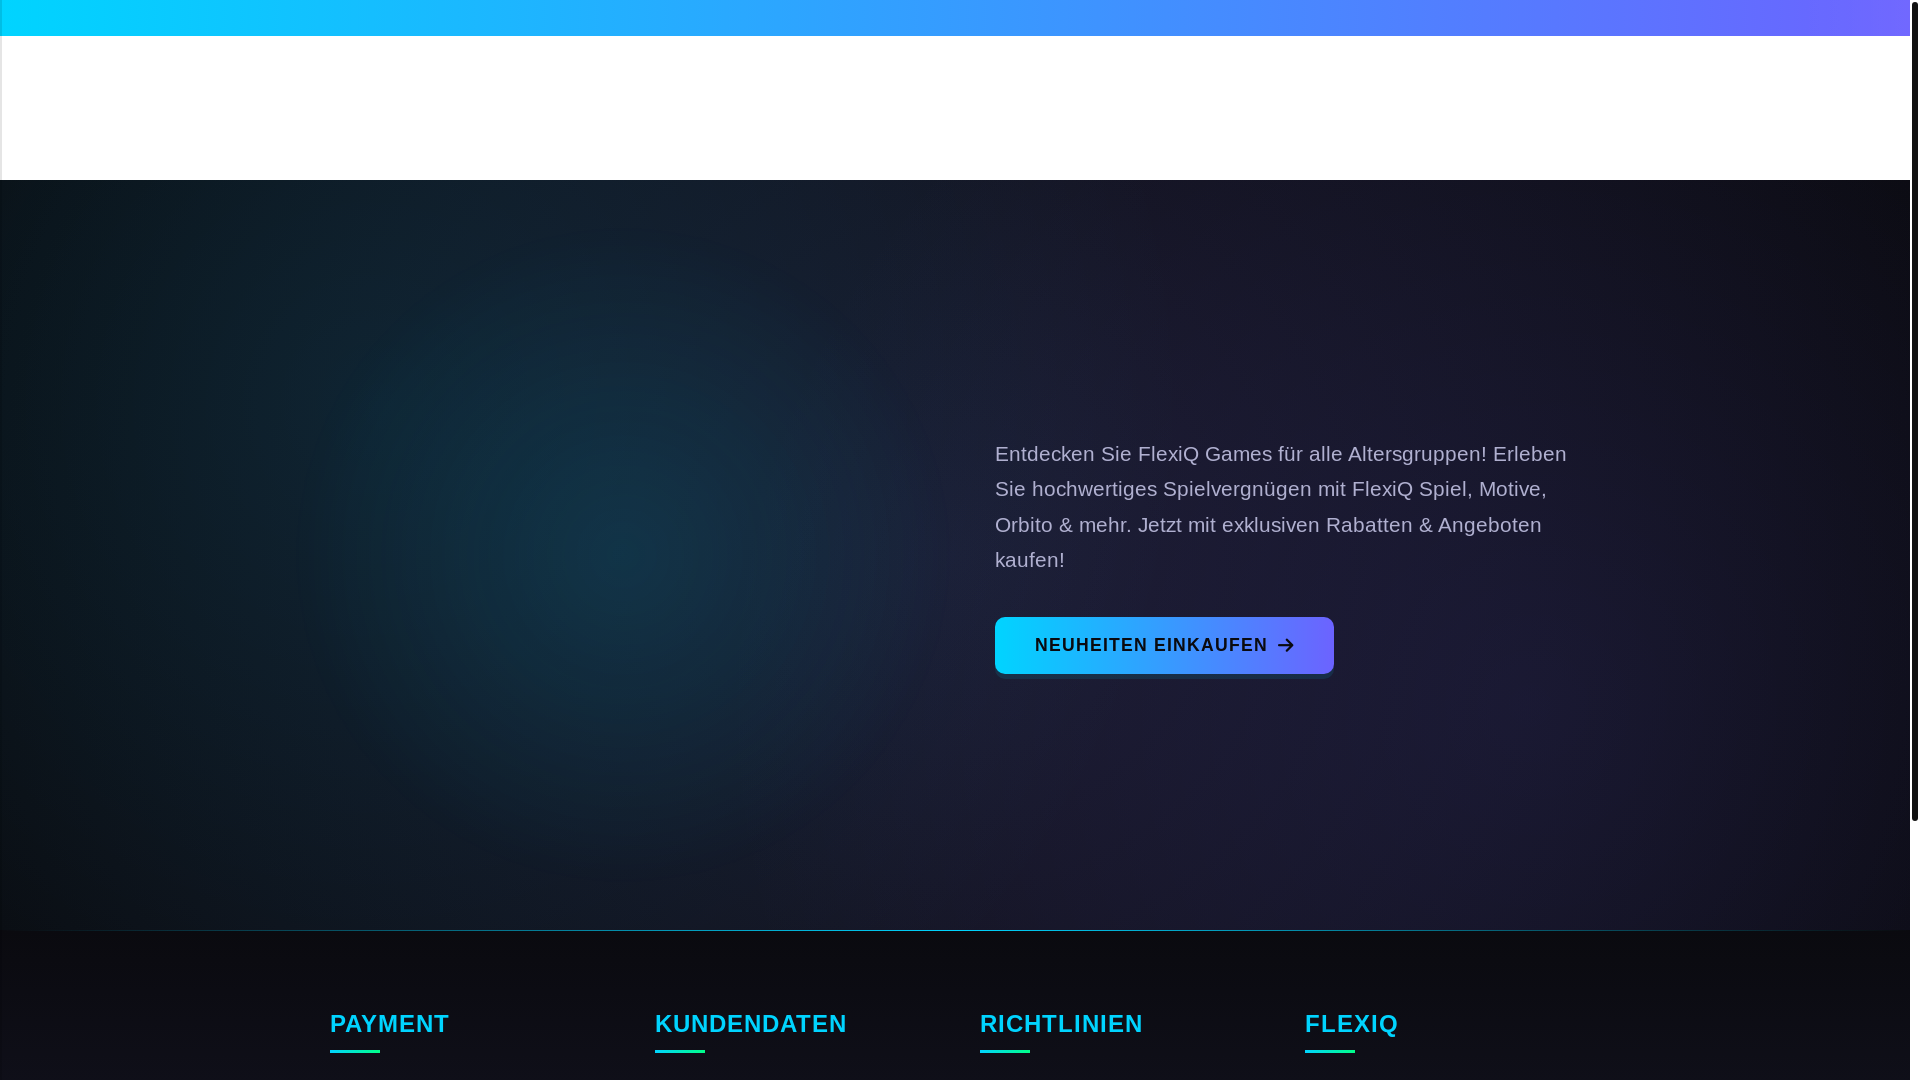Select the PAYMENT footer heading
Screen dimensions: 1920x1080
click(x=389, y=1024)
